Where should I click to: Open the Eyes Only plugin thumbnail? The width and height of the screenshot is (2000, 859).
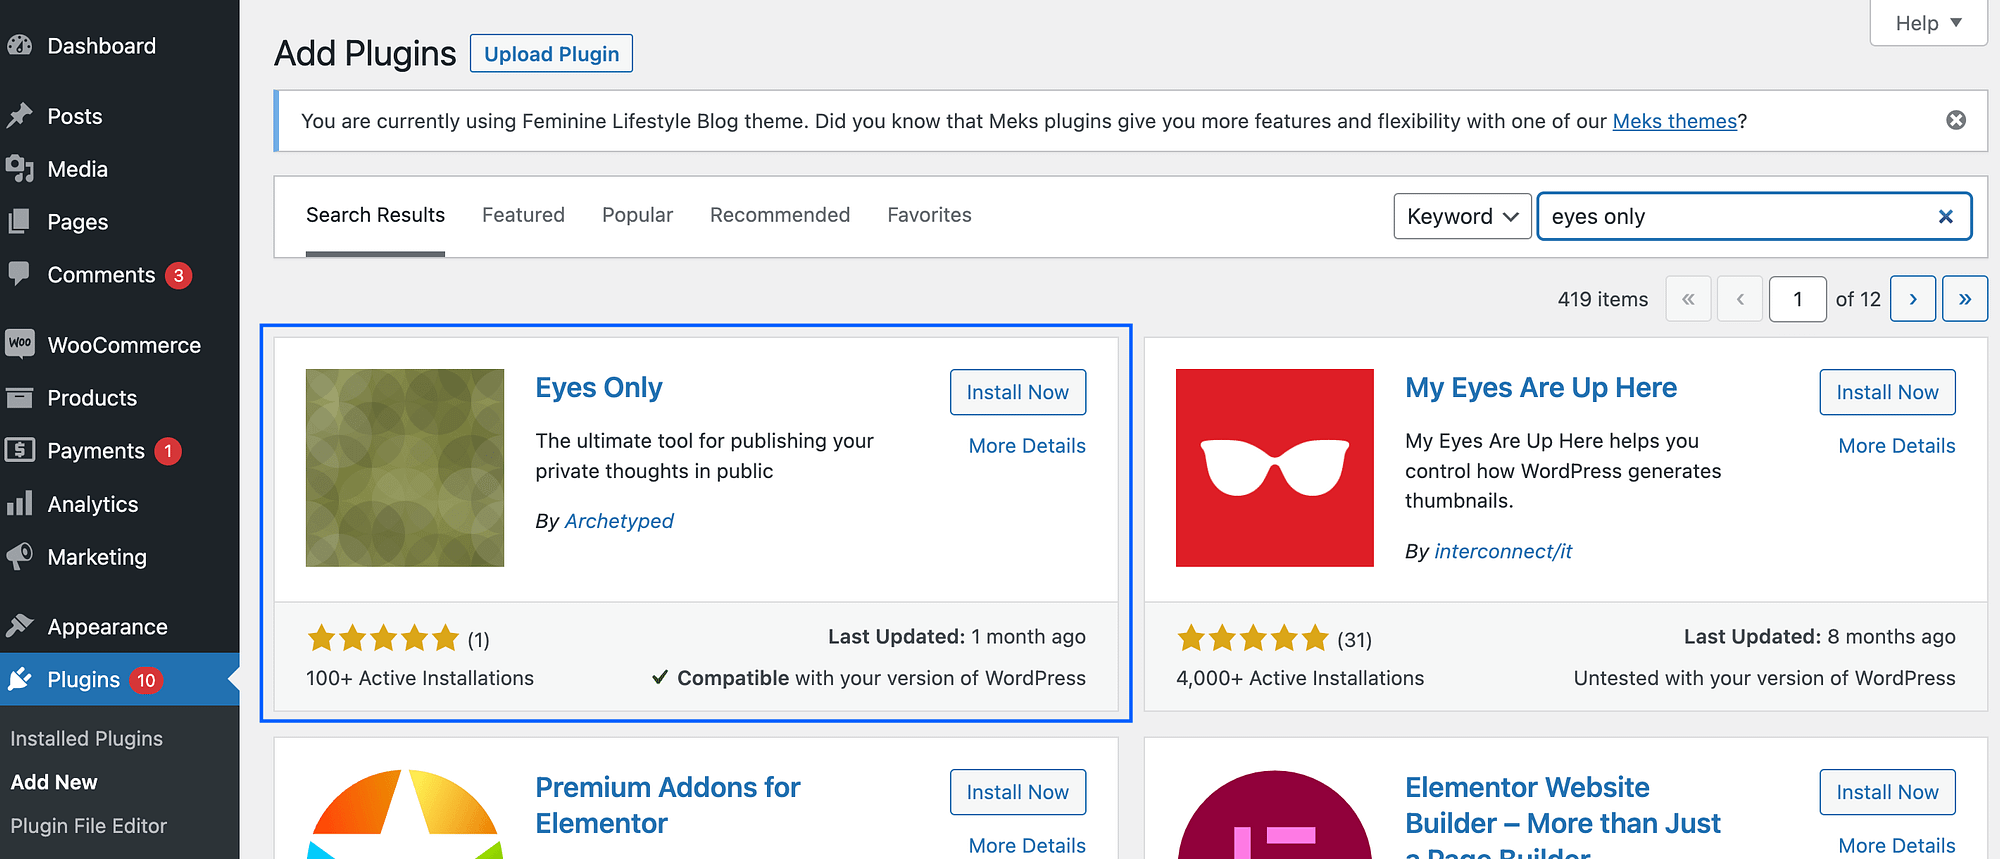(405, 468)
